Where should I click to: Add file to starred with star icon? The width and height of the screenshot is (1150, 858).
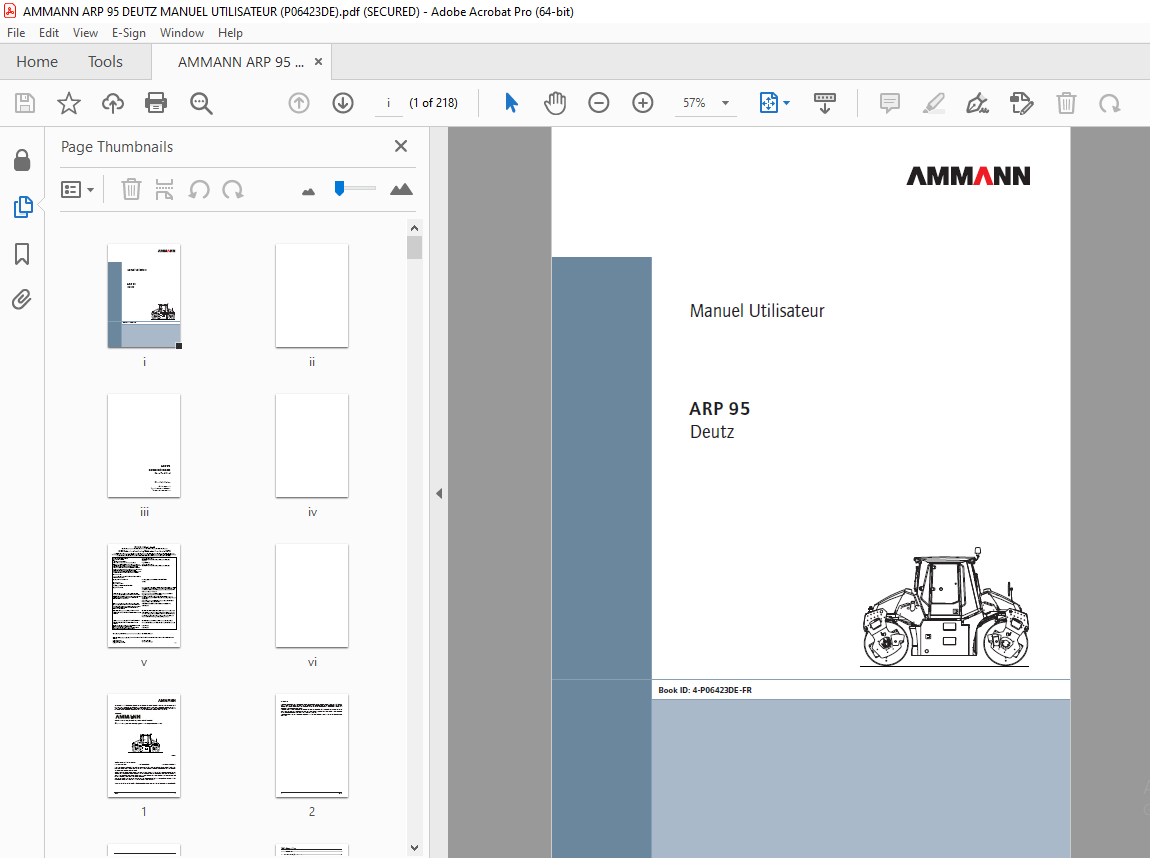[x=69, y=103]
